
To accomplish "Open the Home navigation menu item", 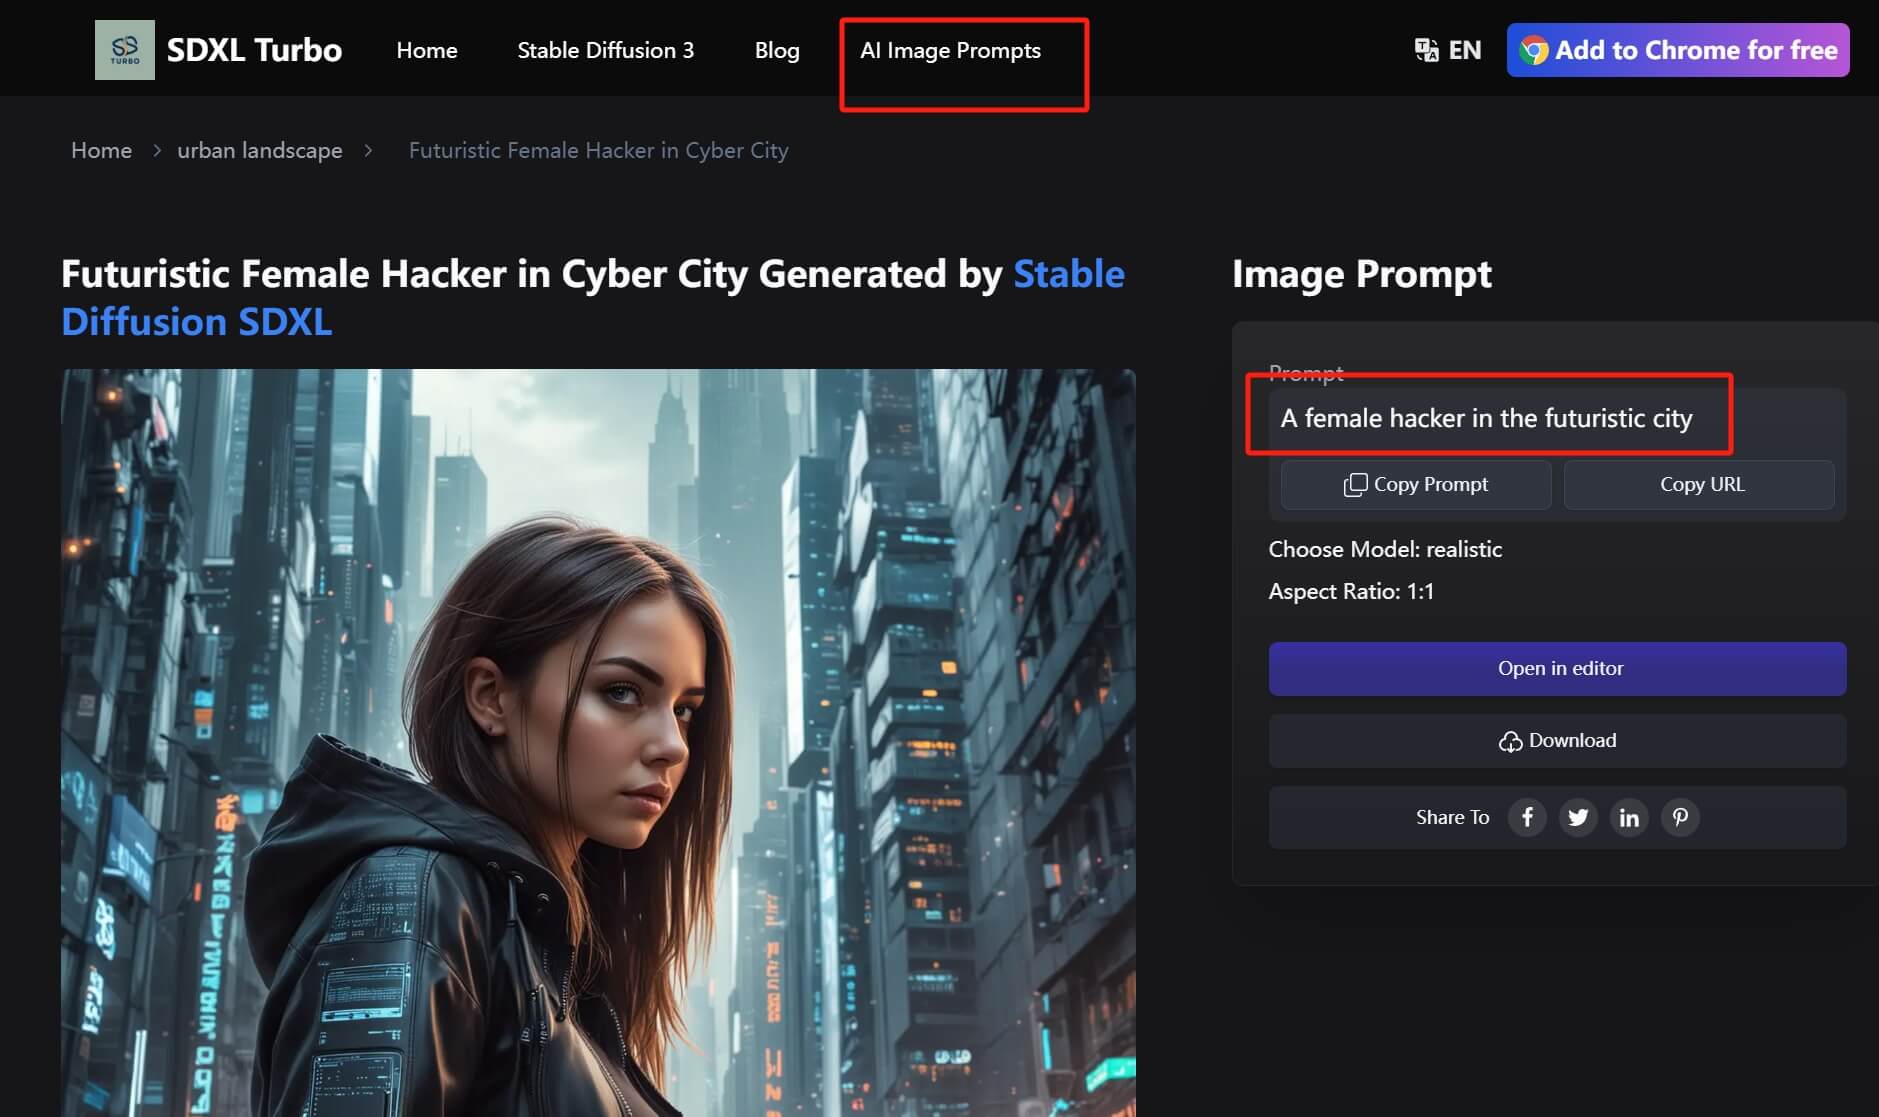I will [x=427, y=50].
